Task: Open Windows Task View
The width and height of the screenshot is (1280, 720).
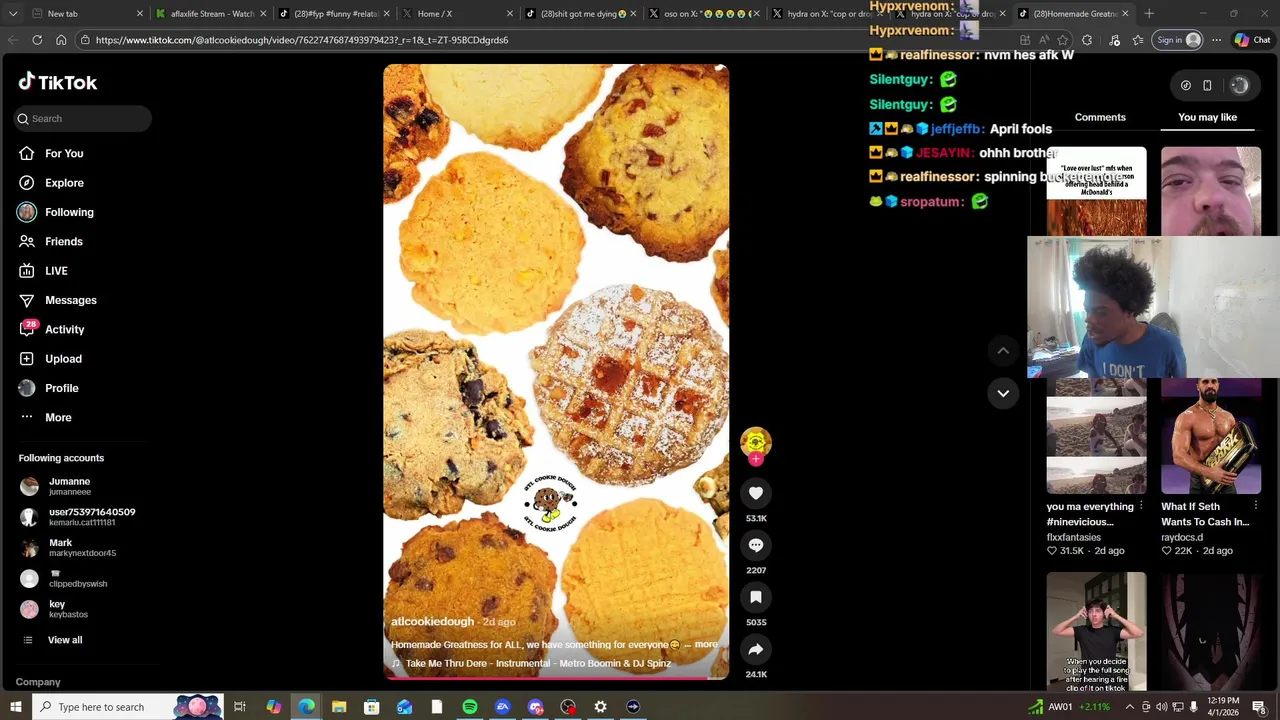Action: coord(240,707)
